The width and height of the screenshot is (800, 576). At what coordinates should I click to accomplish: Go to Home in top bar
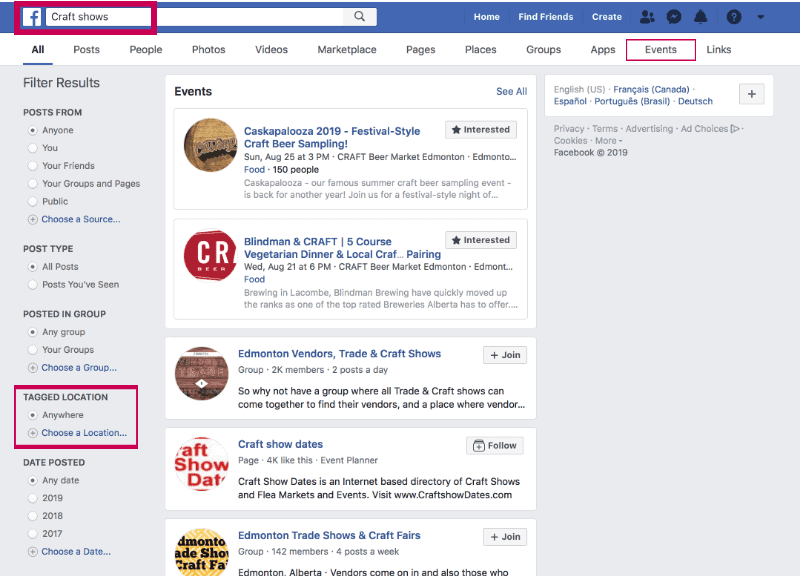point(486,17)
